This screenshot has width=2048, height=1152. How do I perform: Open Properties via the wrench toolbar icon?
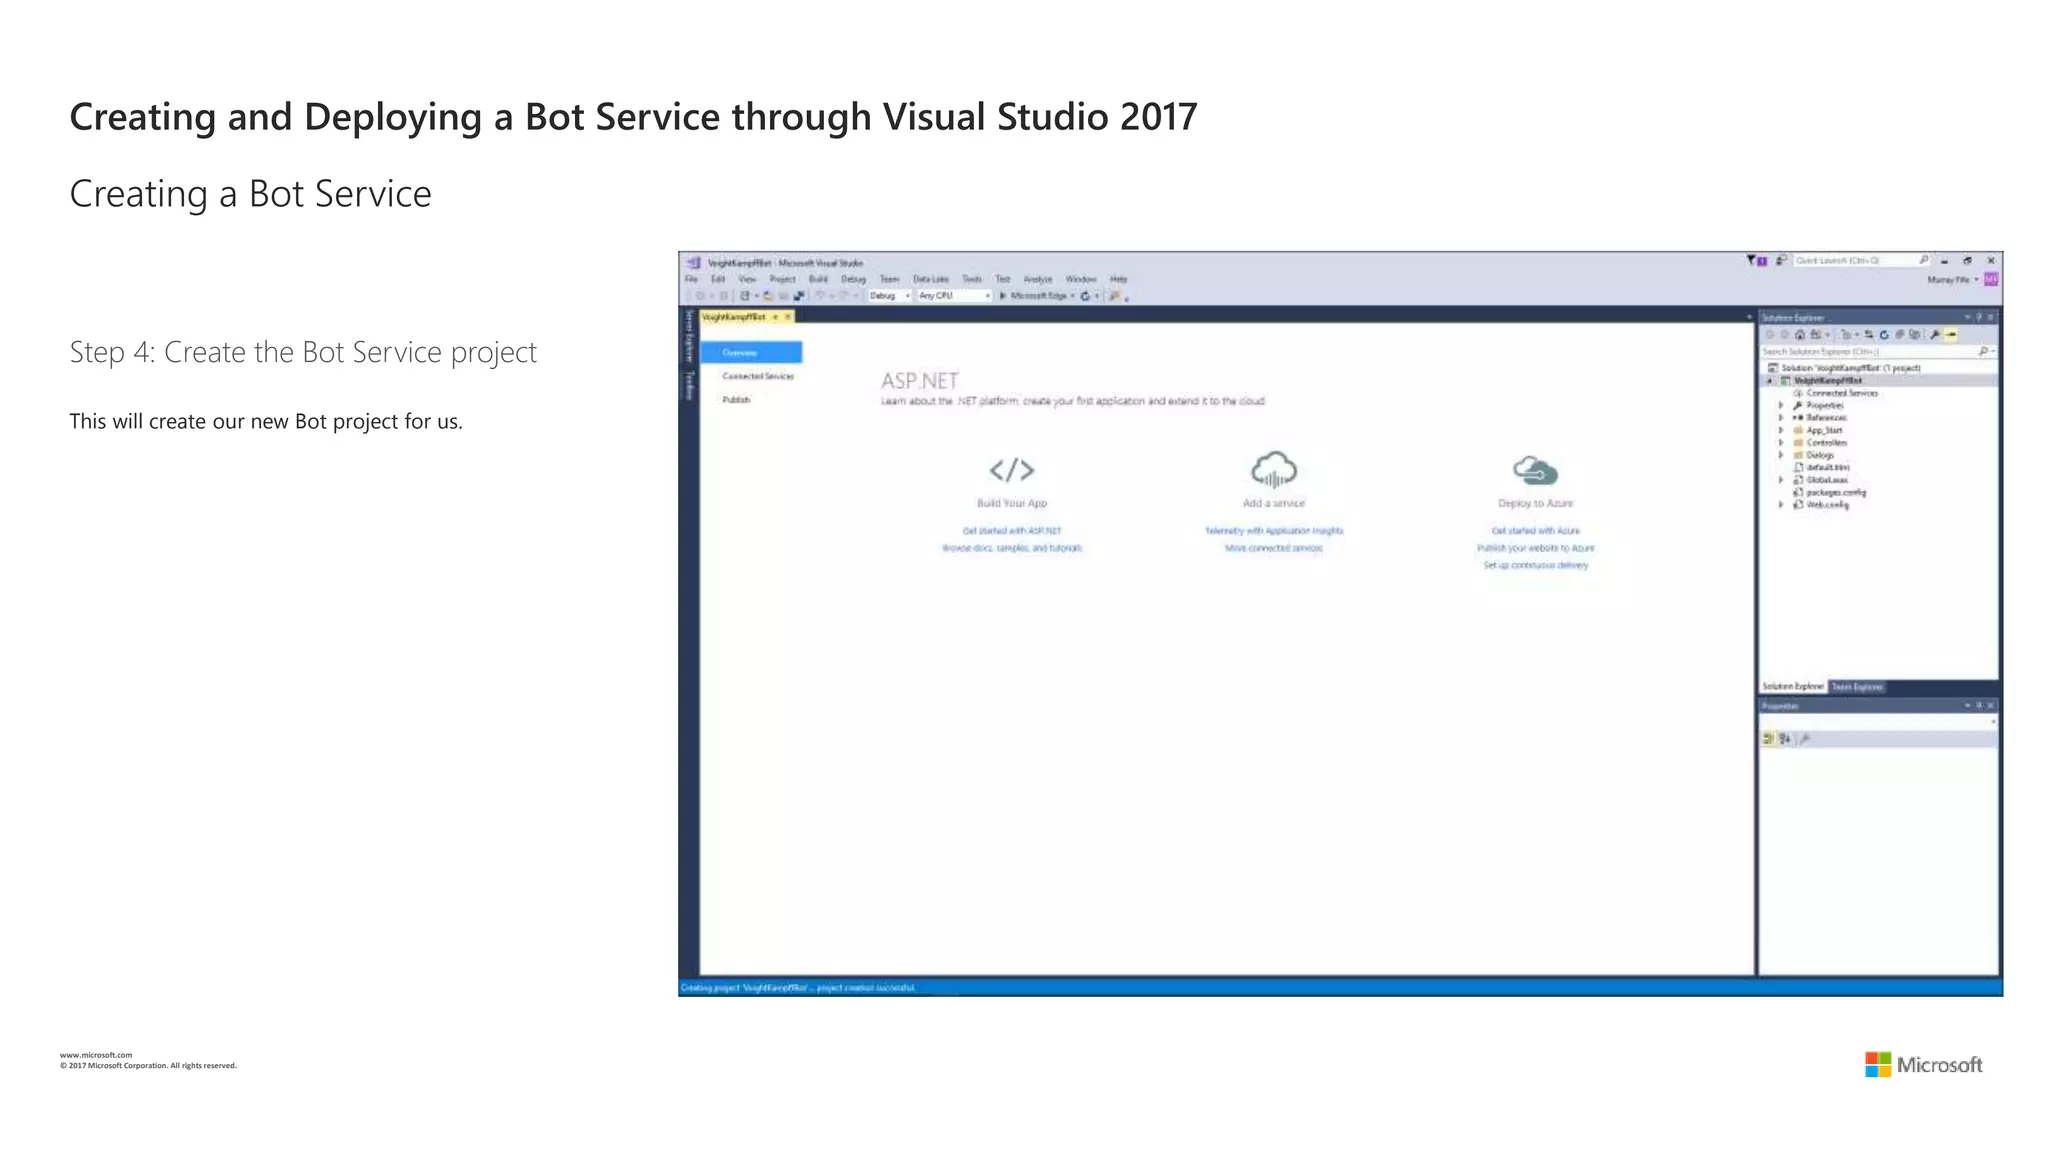tap(1935, 335)
